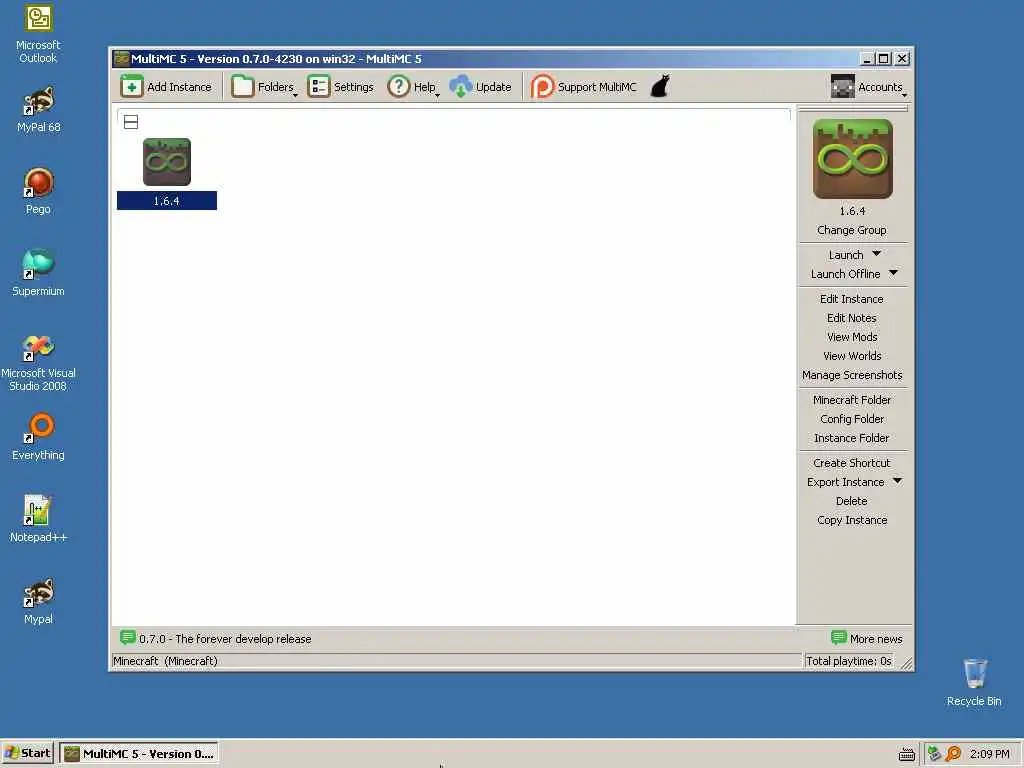Click the network tray icon beside the magnifier
This screenshot has height=768, width=1024.
[x=935, y=754]
